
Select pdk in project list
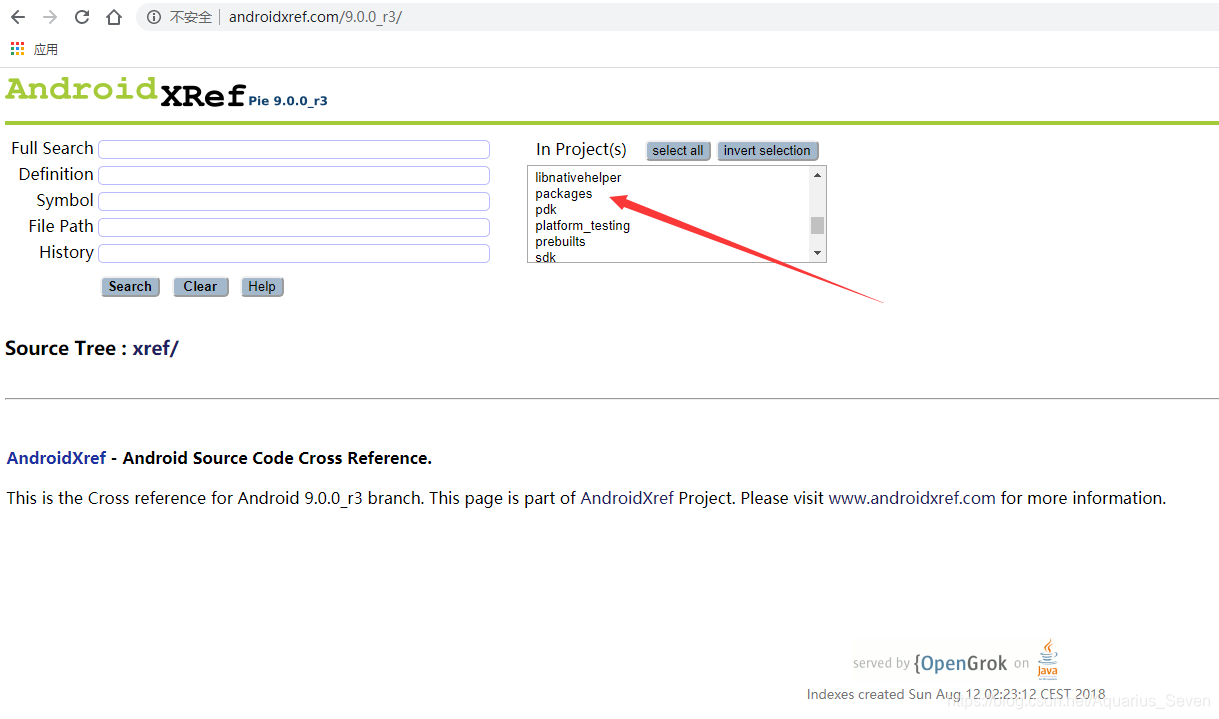[x=546, y=210]
